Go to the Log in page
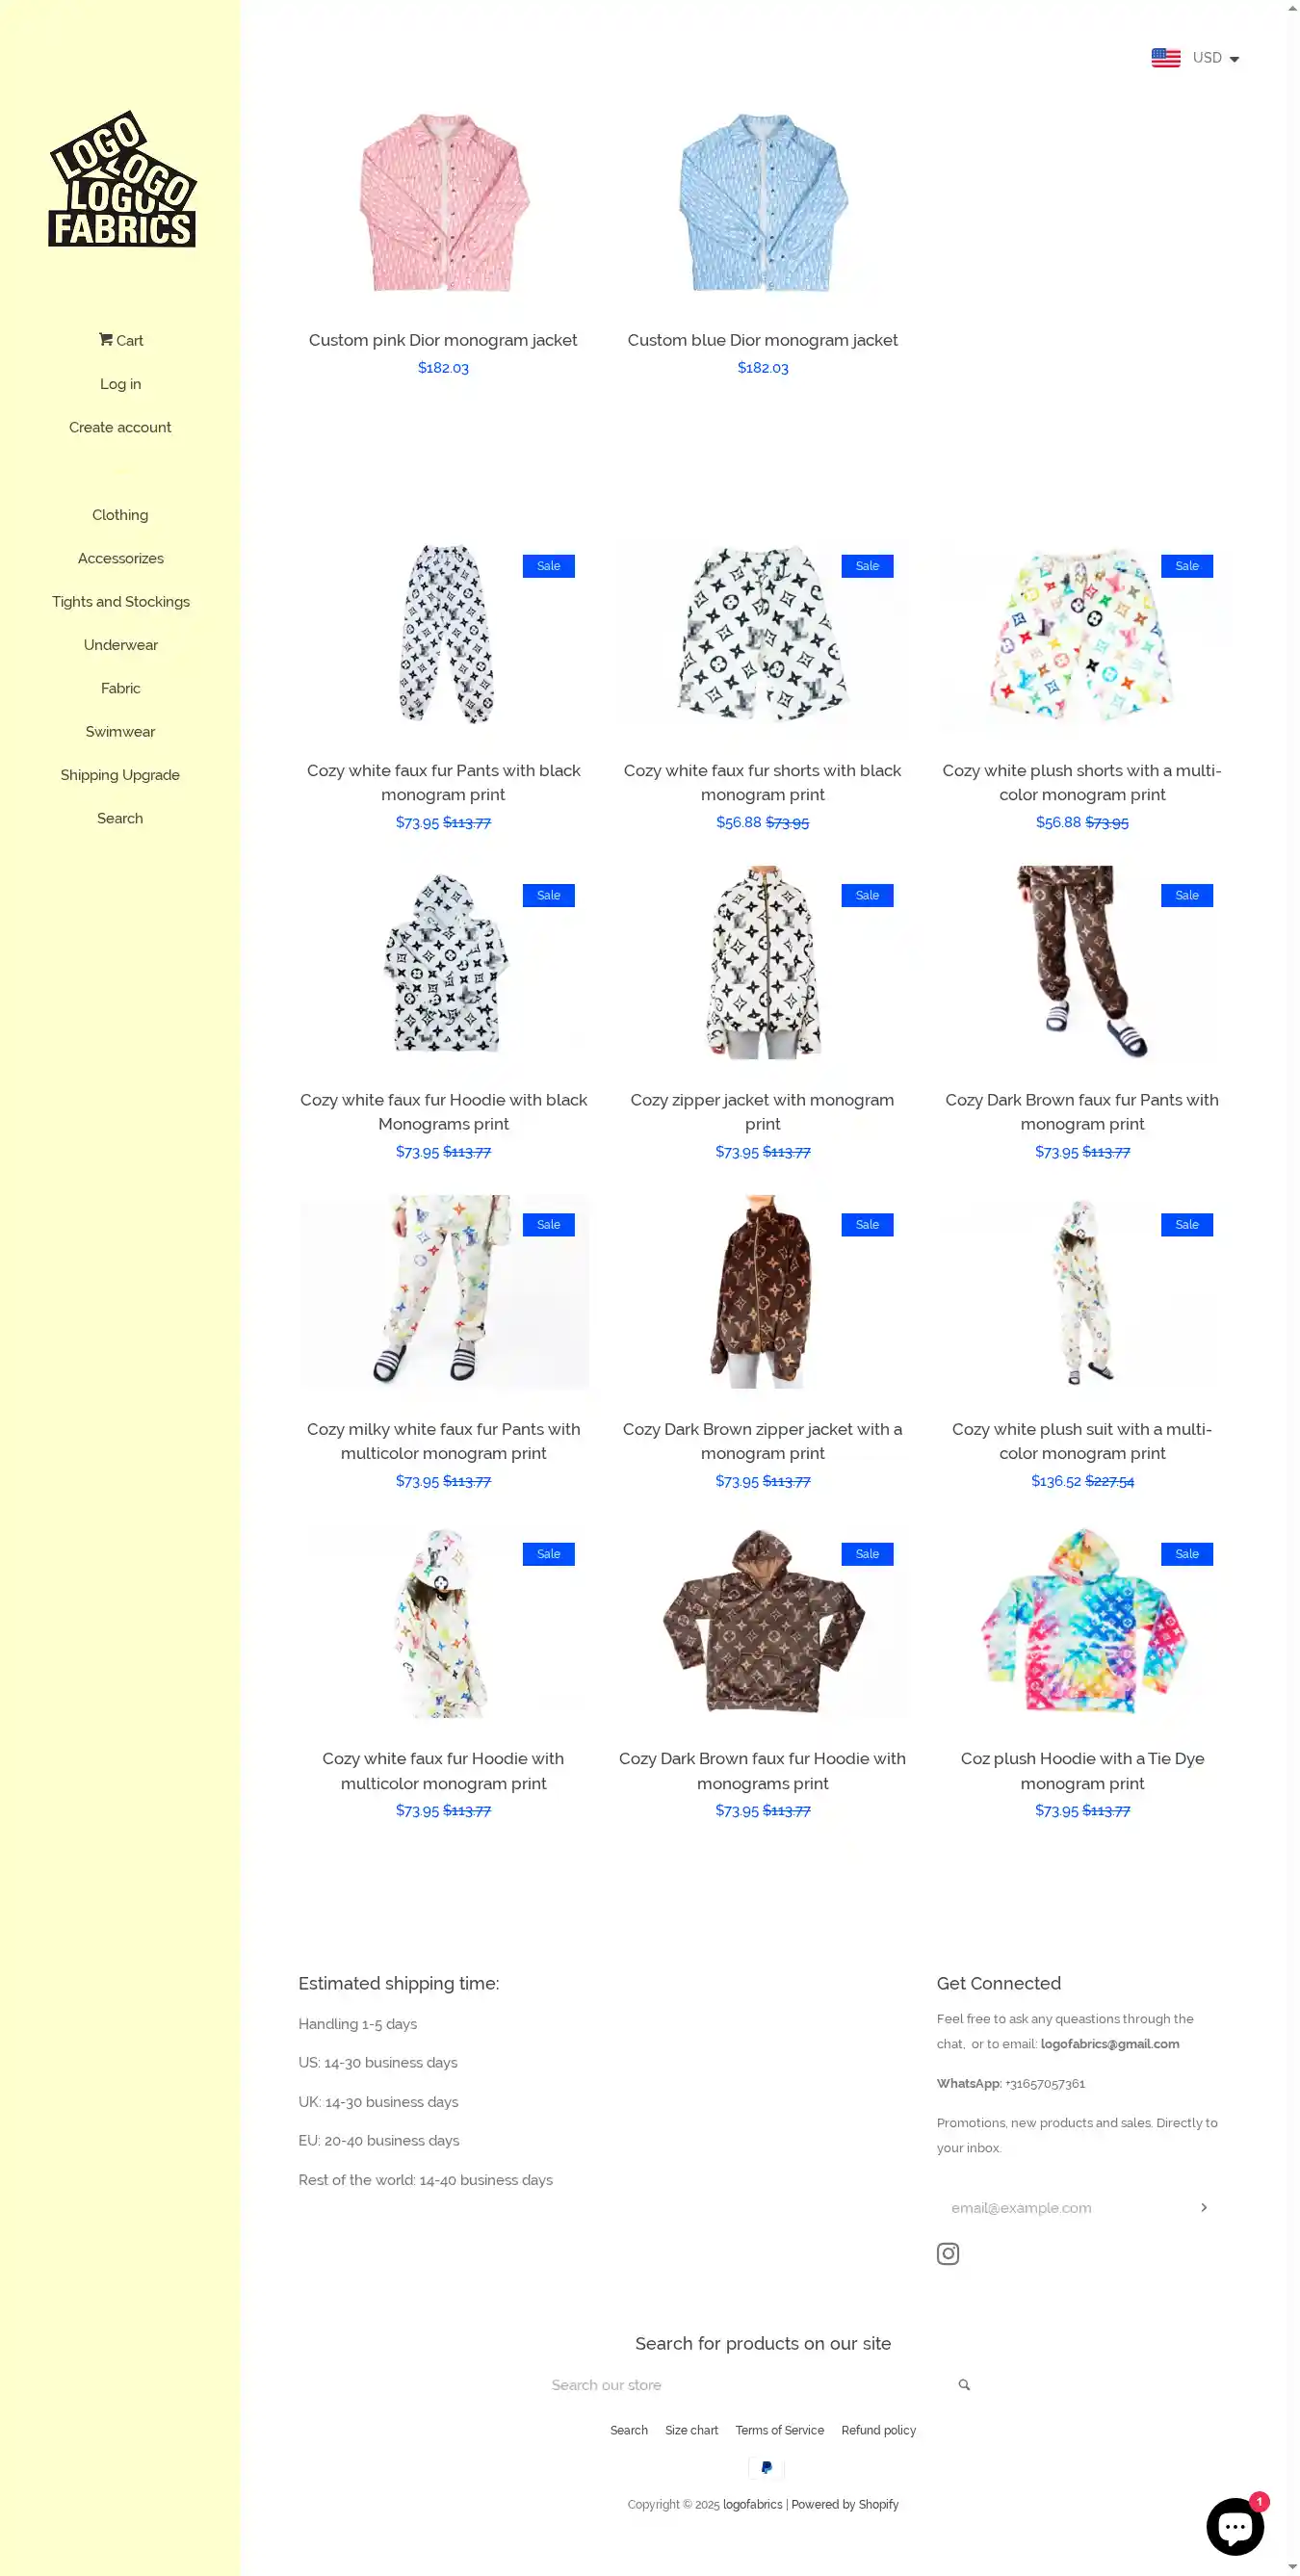This screenshot has width=1300, height=2576. click(120, 384)
